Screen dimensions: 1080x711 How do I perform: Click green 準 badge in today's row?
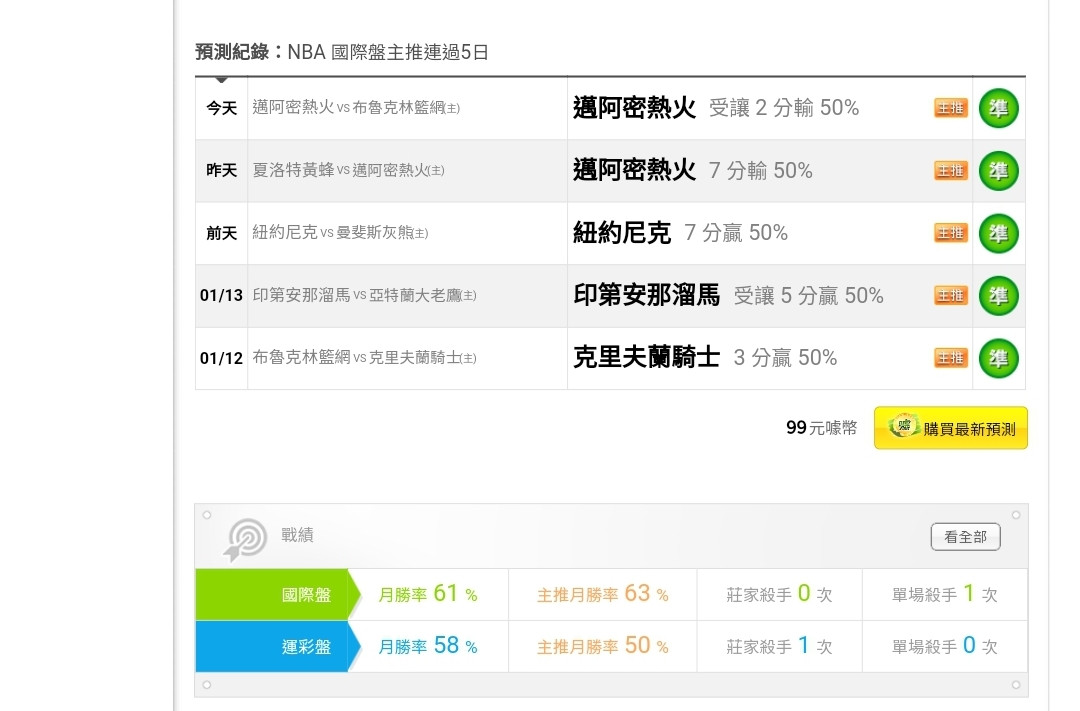pyautogui.click(x=998, y=108)
